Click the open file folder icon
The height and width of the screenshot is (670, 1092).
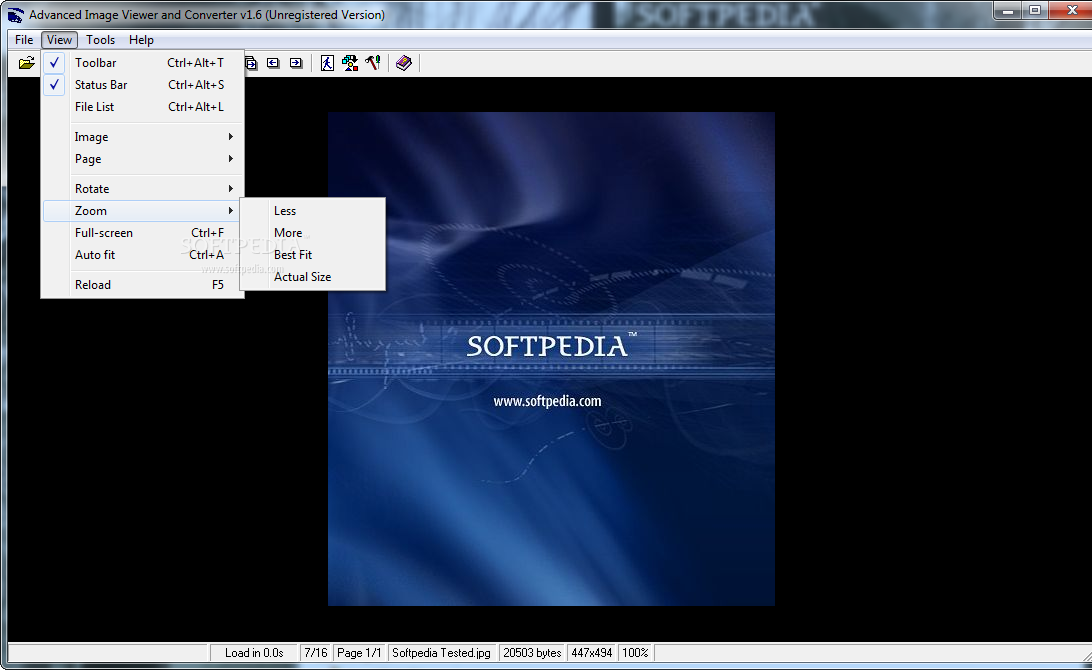coord(26,63)
